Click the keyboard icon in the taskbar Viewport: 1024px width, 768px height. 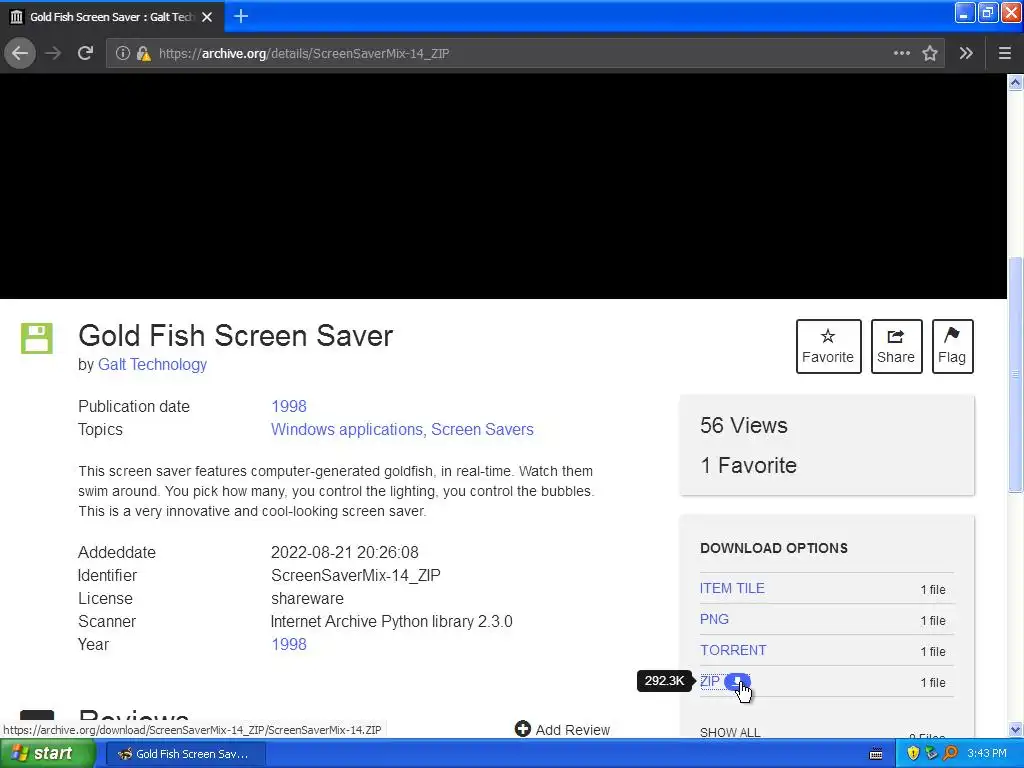point(876,754)
